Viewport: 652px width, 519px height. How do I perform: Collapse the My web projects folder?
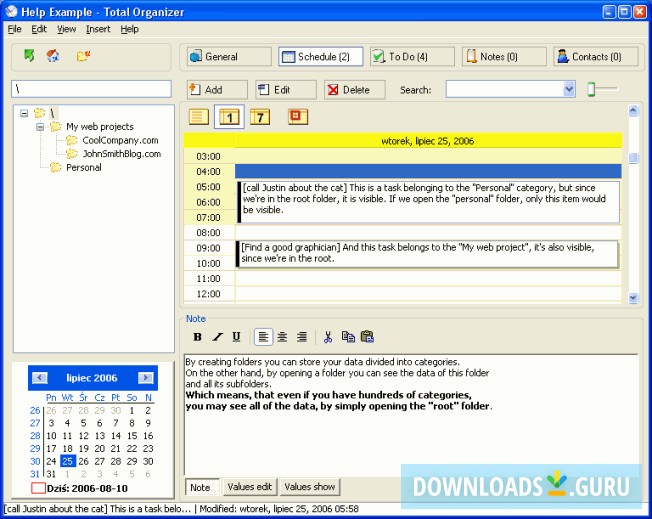(x=40, y=127)
